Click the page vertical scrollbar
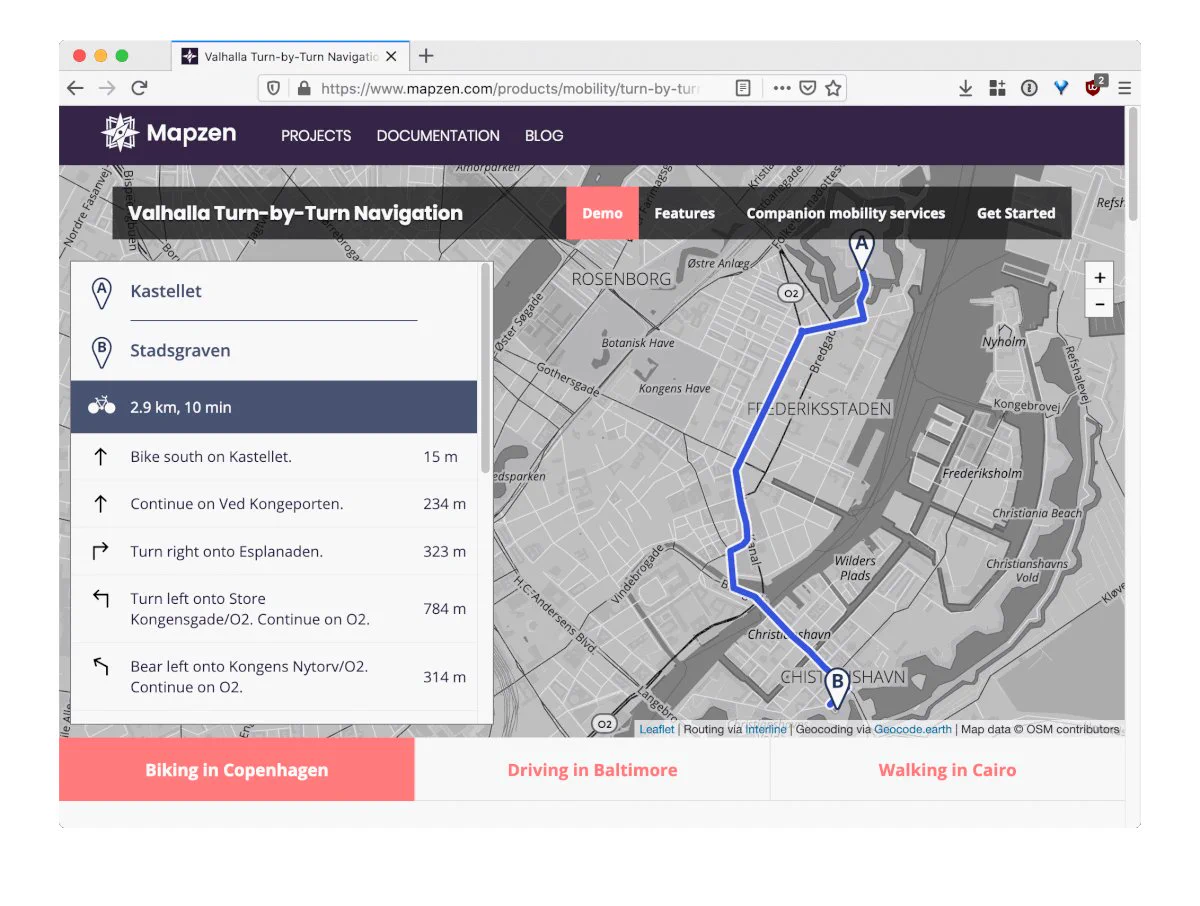Viewport: 1200px width, 906px height. [x=1132, y=164]
